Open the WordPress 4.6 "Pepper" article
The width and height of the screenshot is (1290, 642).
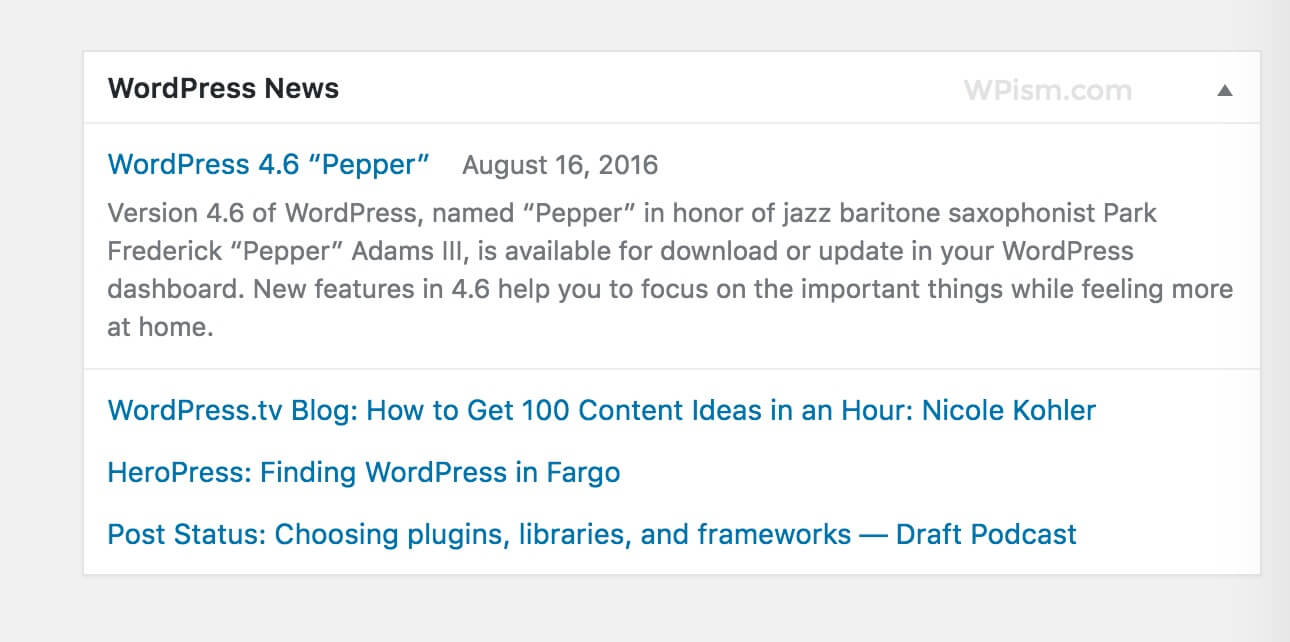[x=268, y=165]
